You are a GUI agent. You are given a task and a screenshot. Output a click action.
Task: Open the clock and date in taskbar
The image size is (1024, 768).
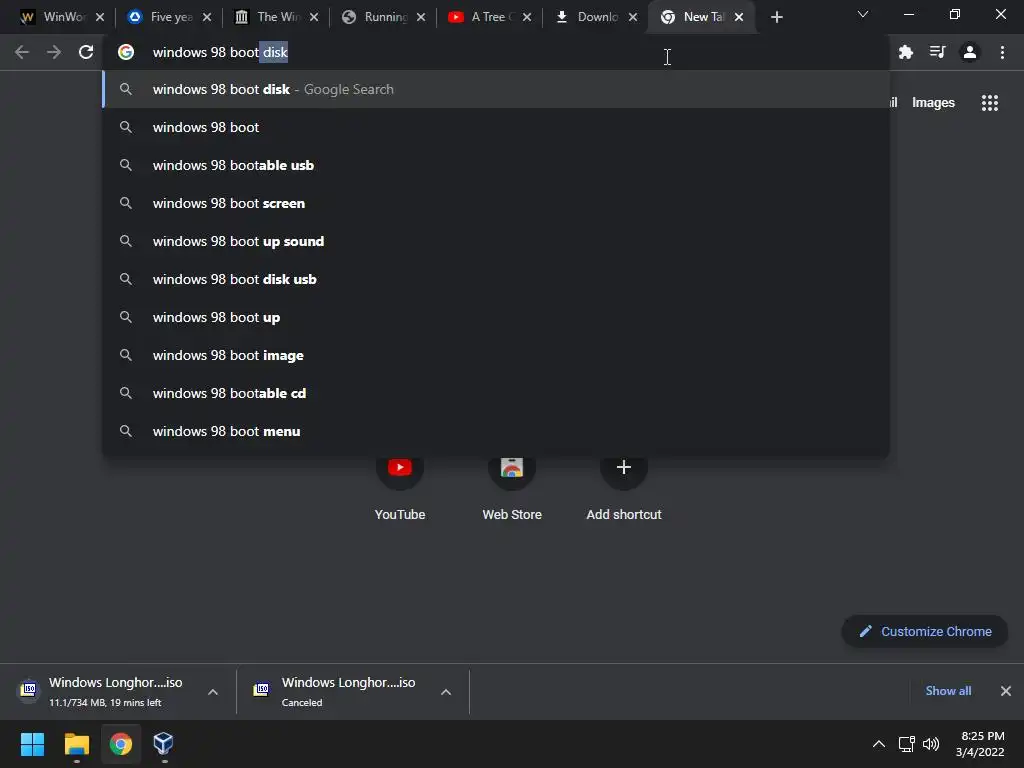(980, 744)
